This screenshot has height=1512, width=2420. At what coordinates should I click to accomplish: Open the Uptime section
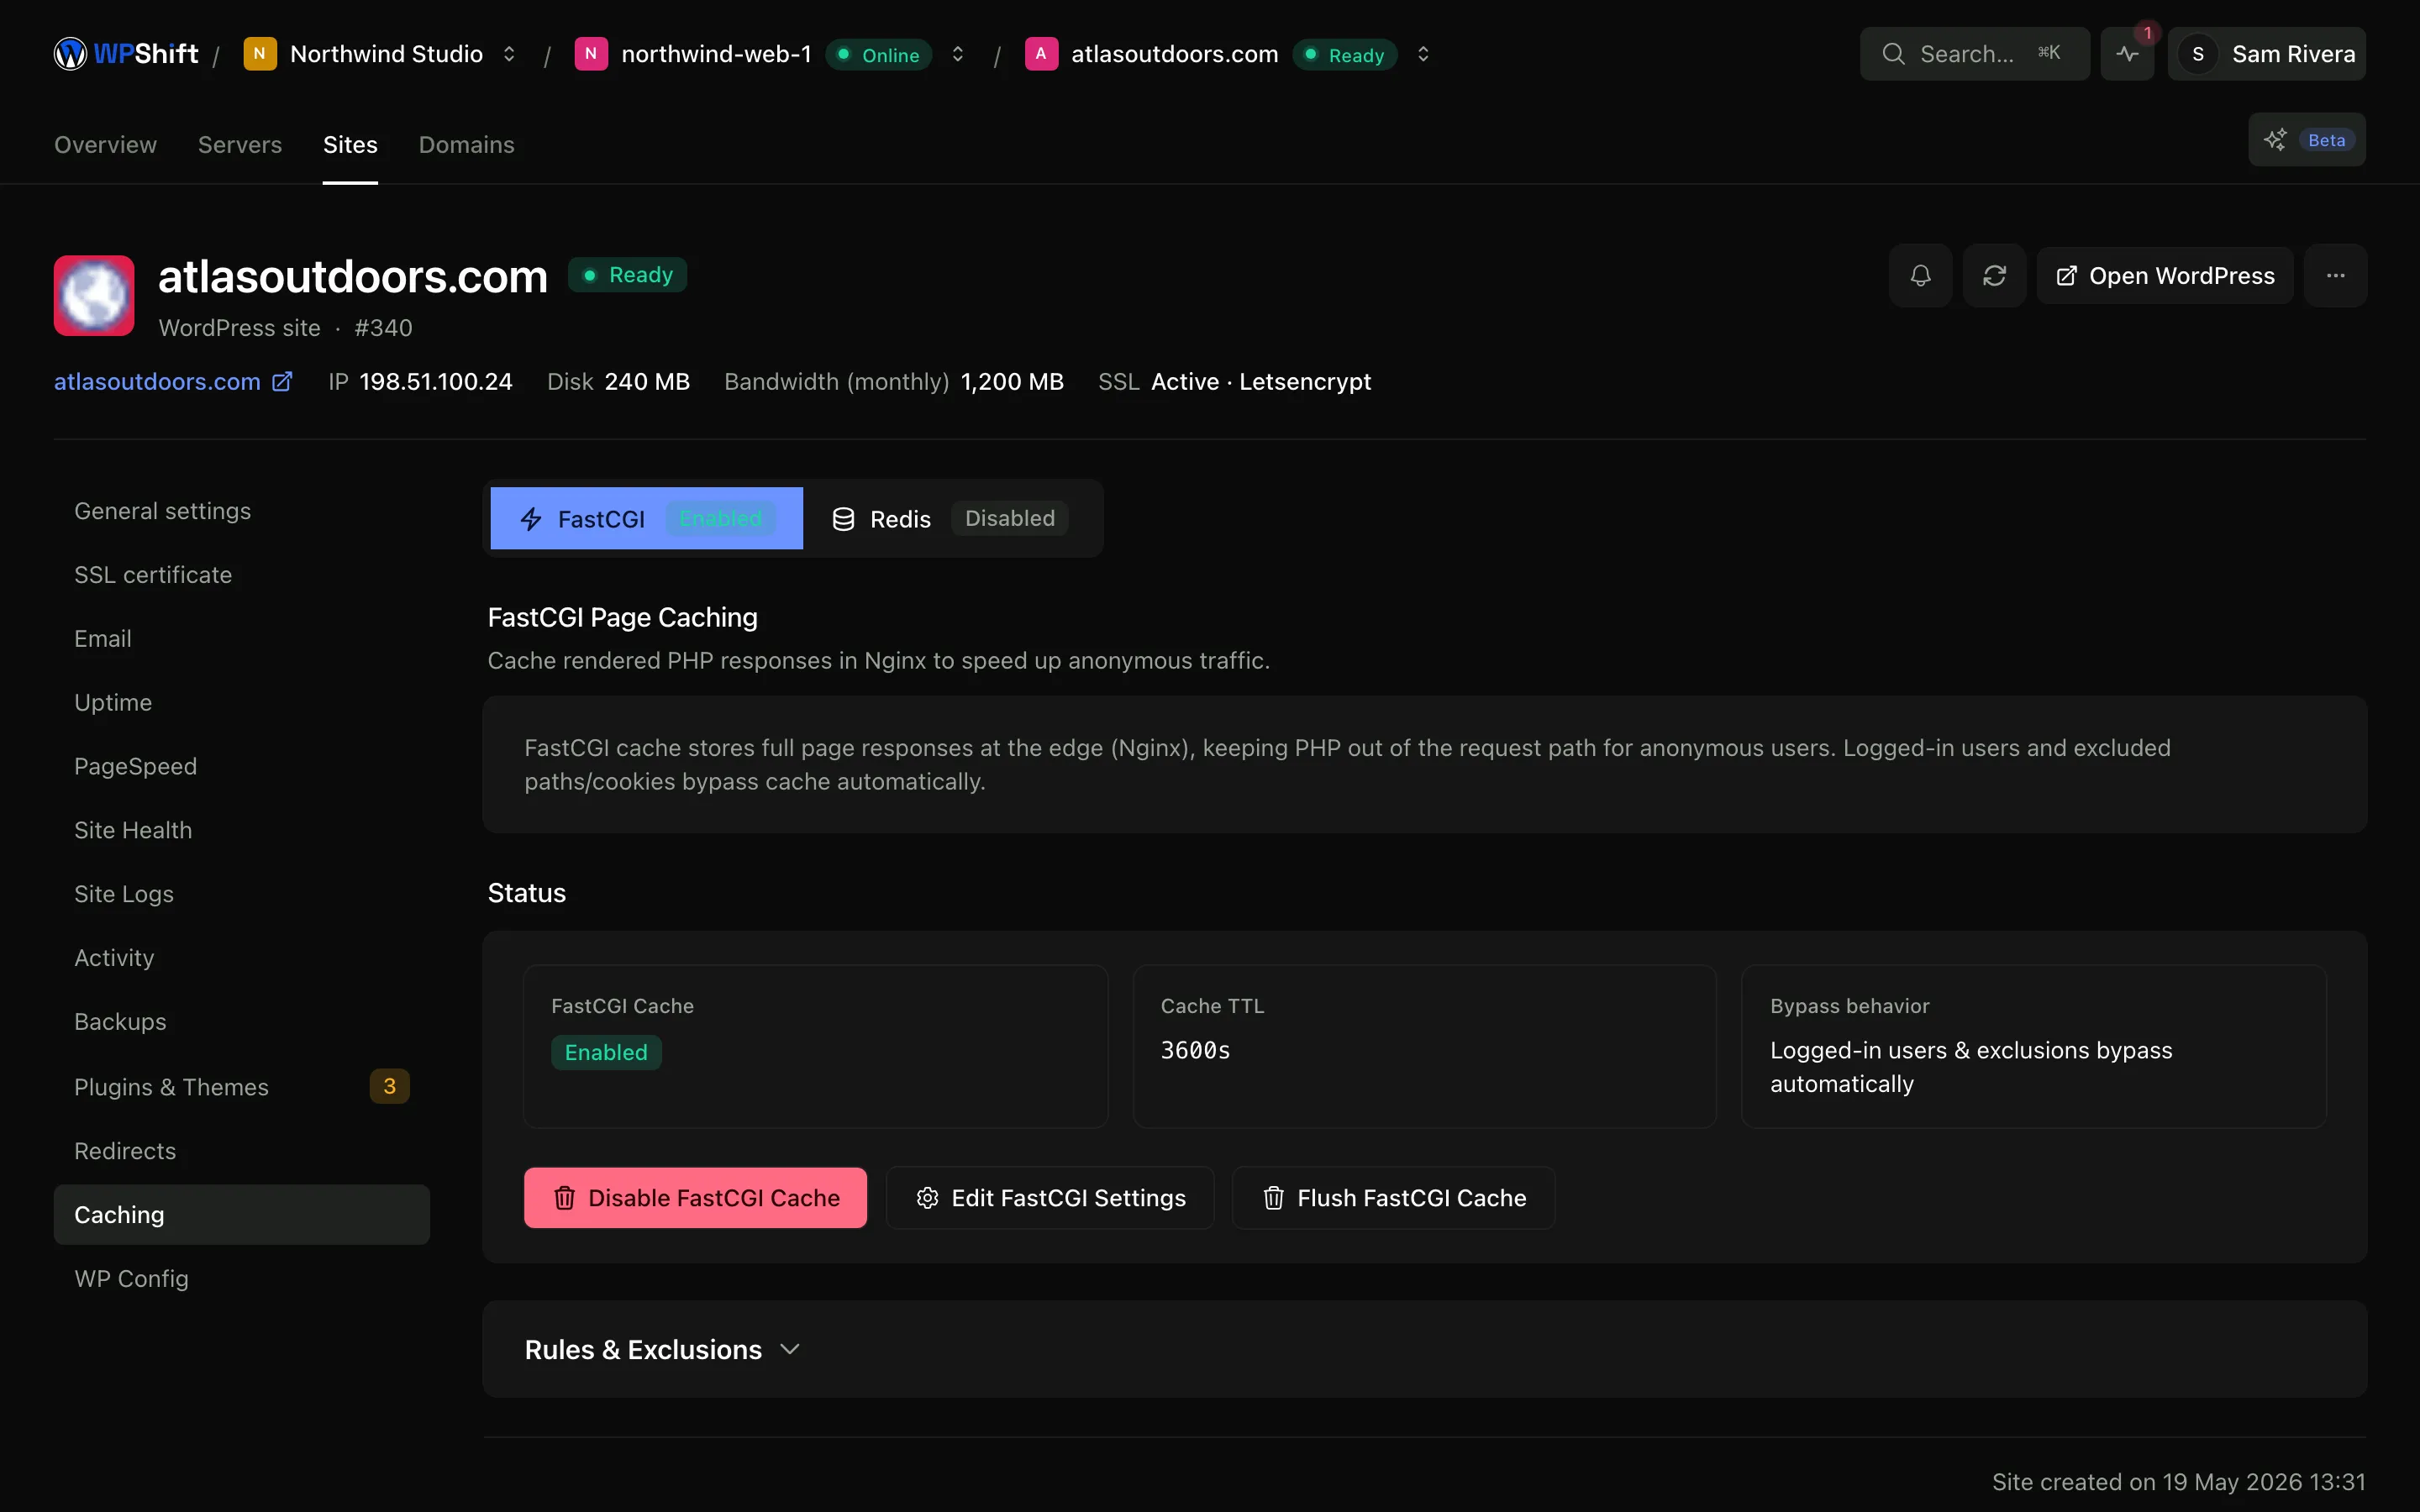[x=242, y=703]
